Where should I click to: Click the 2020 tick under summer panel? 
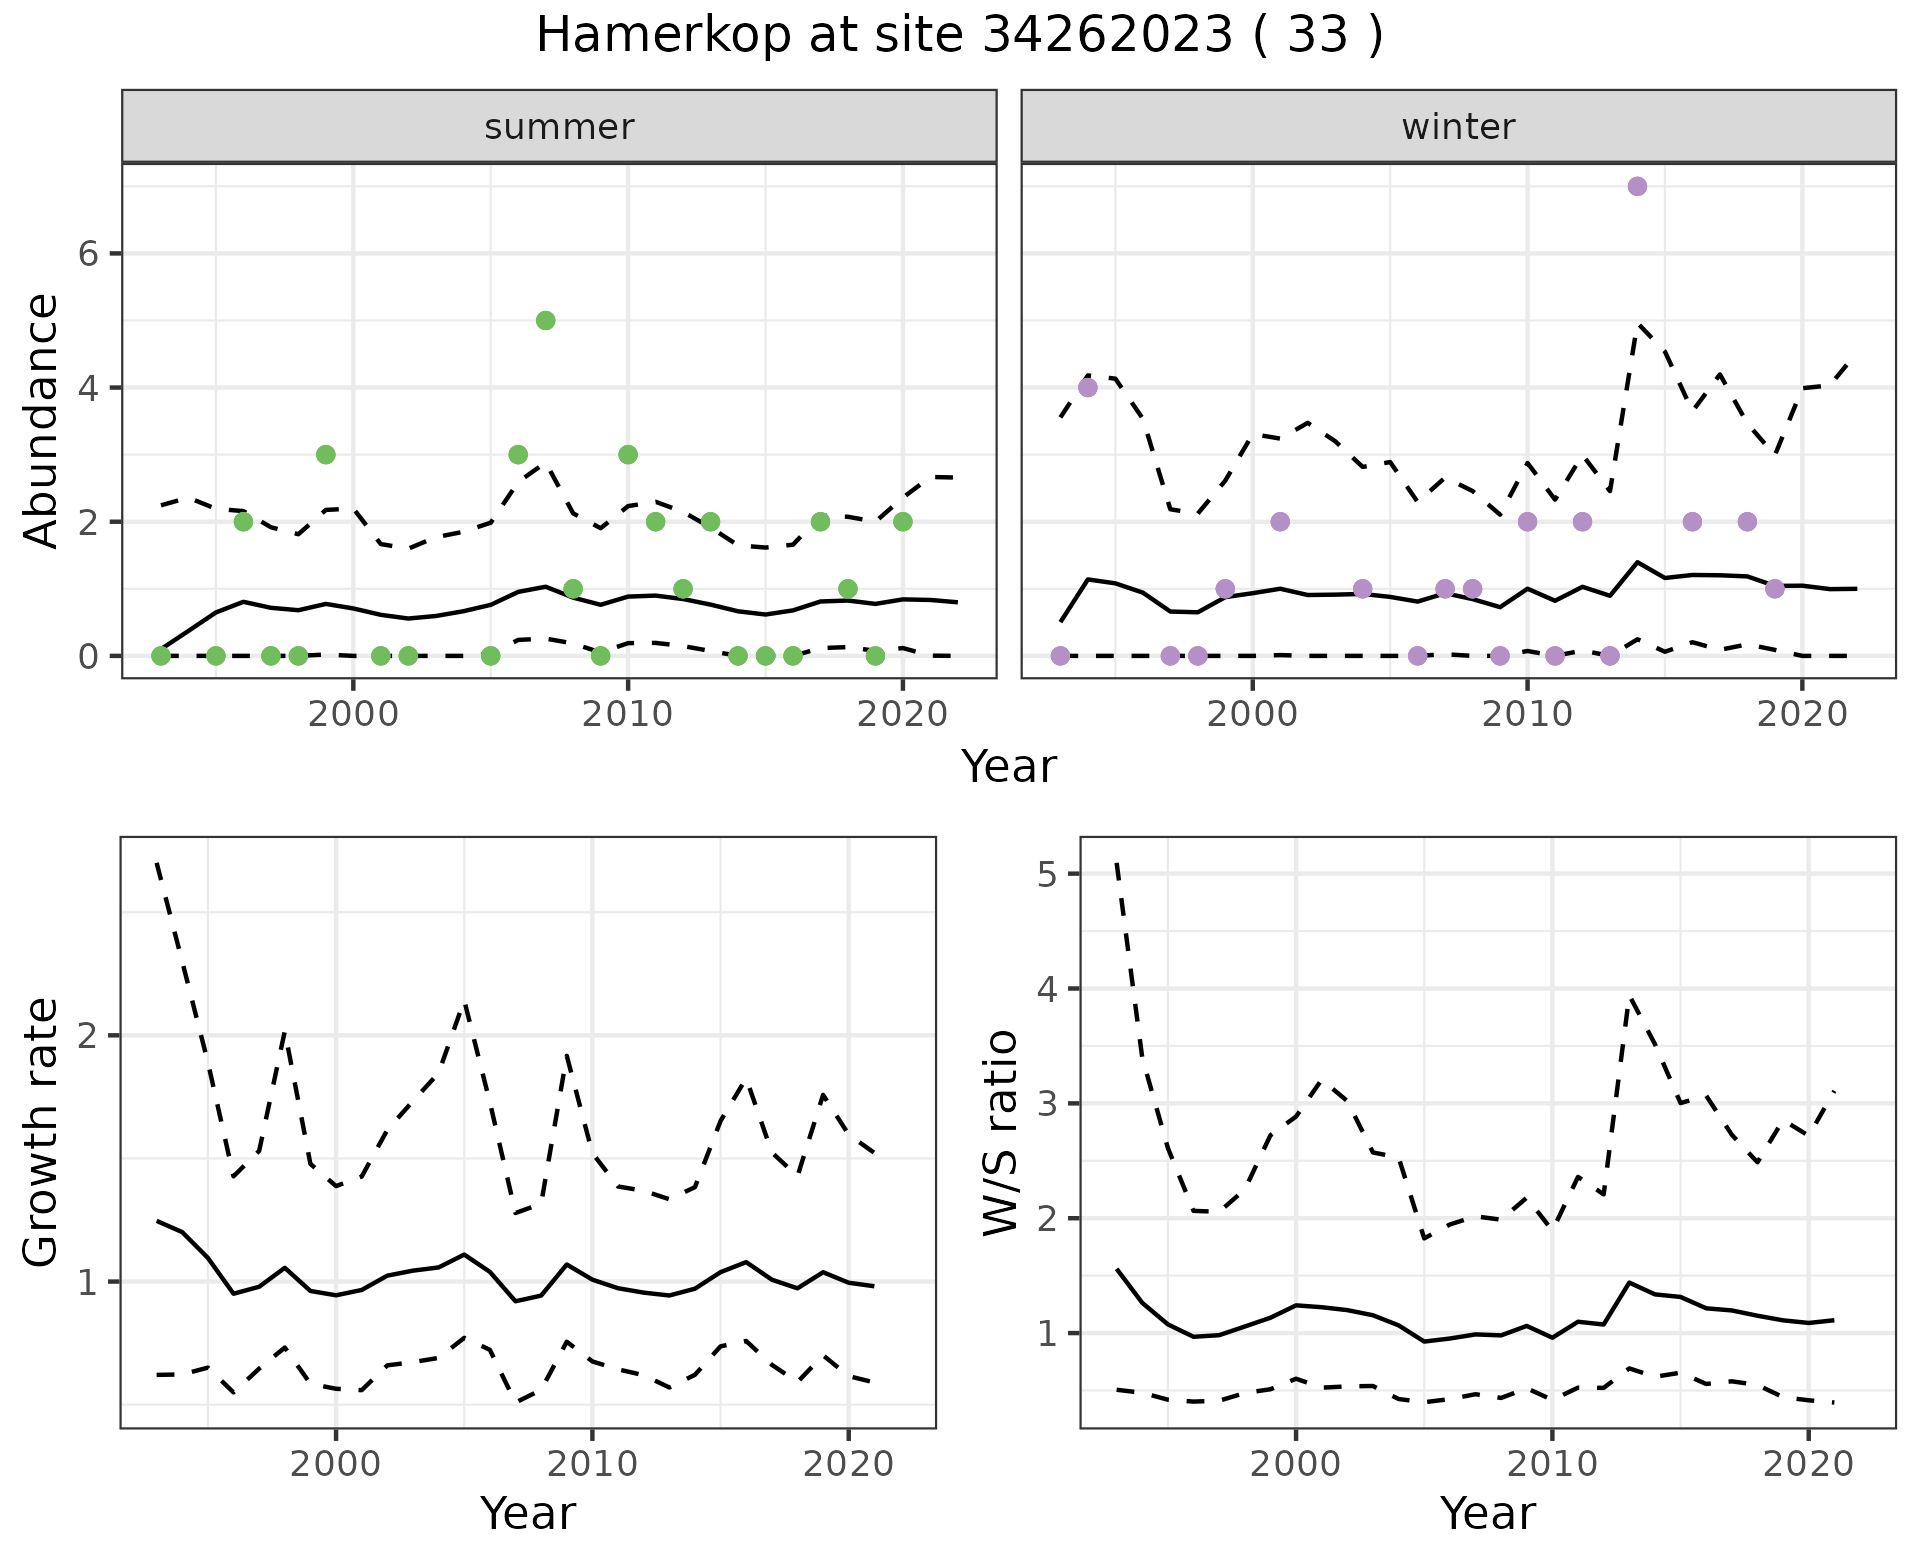point(902,714)
